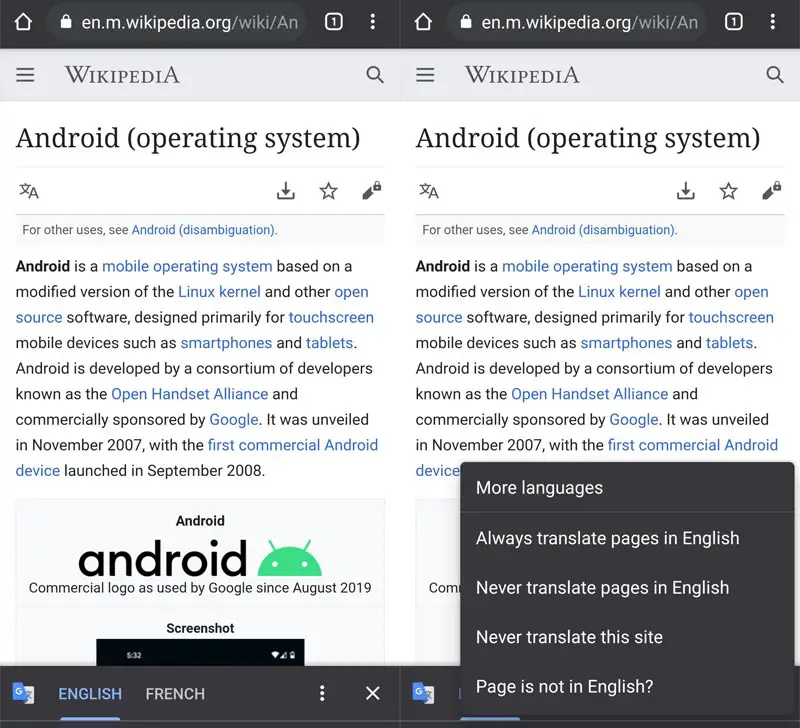
Task: Tap locked edit pencil in left screen
Action: (372, 190)
